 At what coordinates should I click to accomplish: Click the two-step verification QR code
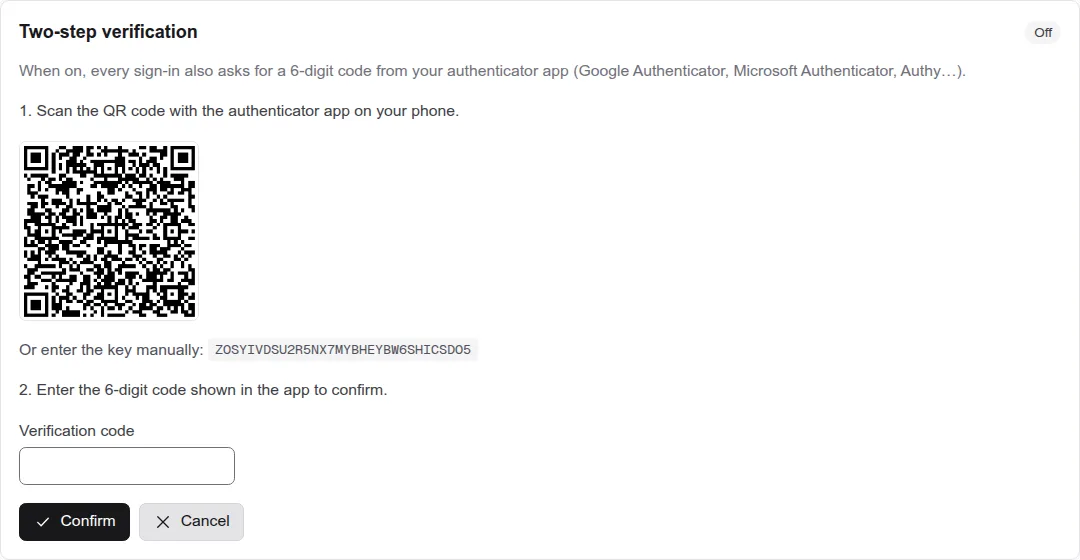pyautogui.click(x=109, y=231)
